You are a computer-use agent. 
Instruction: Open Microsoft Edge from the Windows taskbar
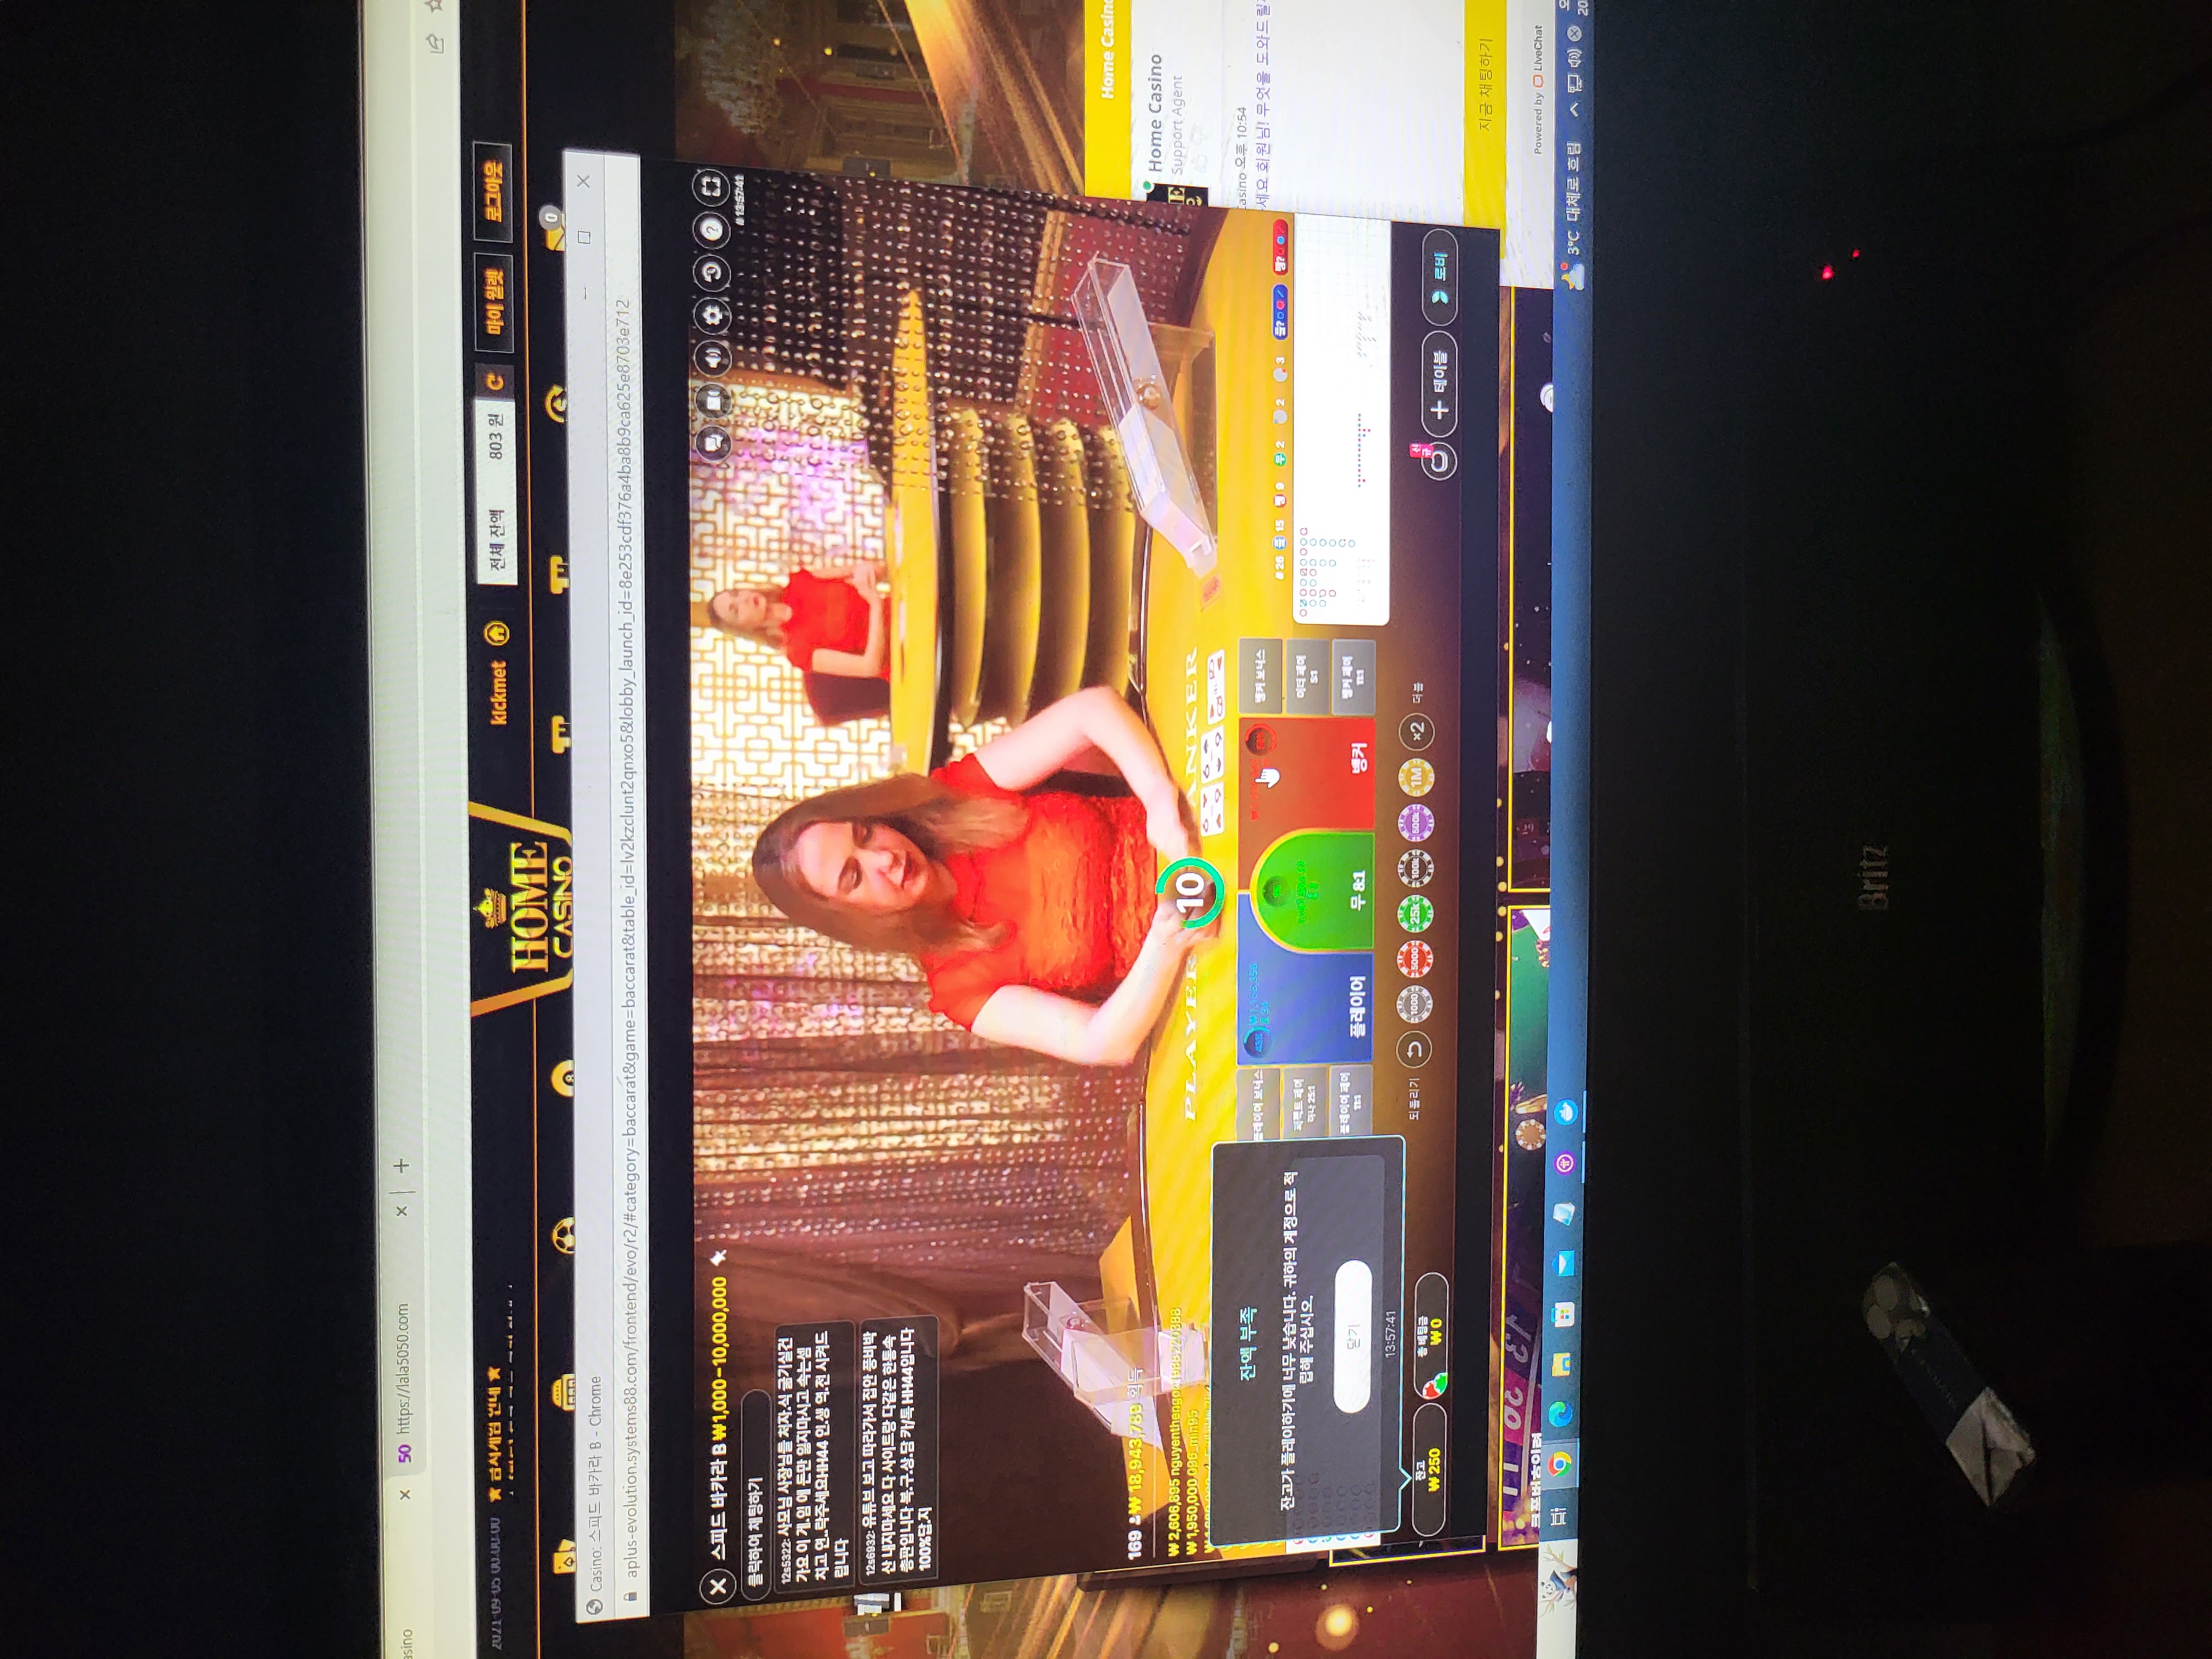coord(1561,1413)
